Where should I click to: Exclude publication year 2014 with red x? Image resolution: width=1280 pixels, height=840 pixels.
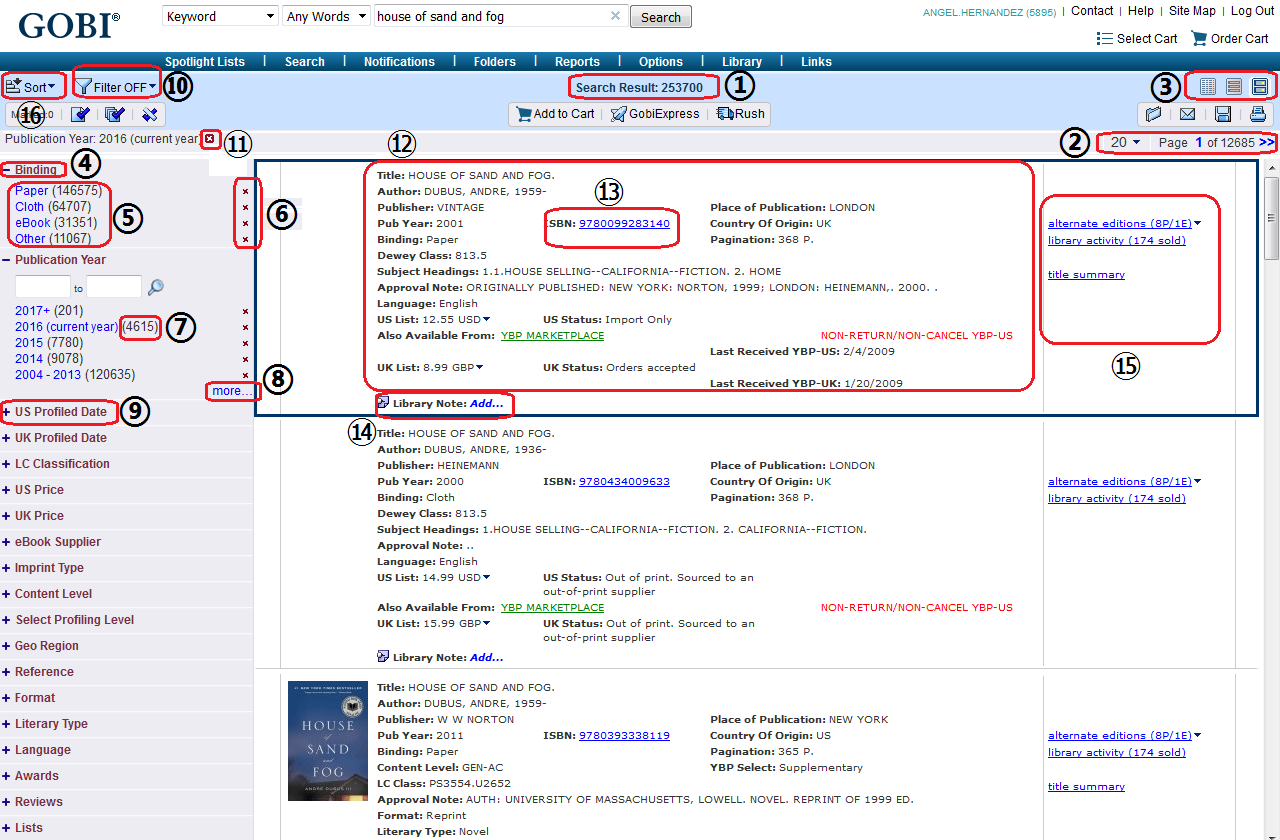tap(245, 359)
